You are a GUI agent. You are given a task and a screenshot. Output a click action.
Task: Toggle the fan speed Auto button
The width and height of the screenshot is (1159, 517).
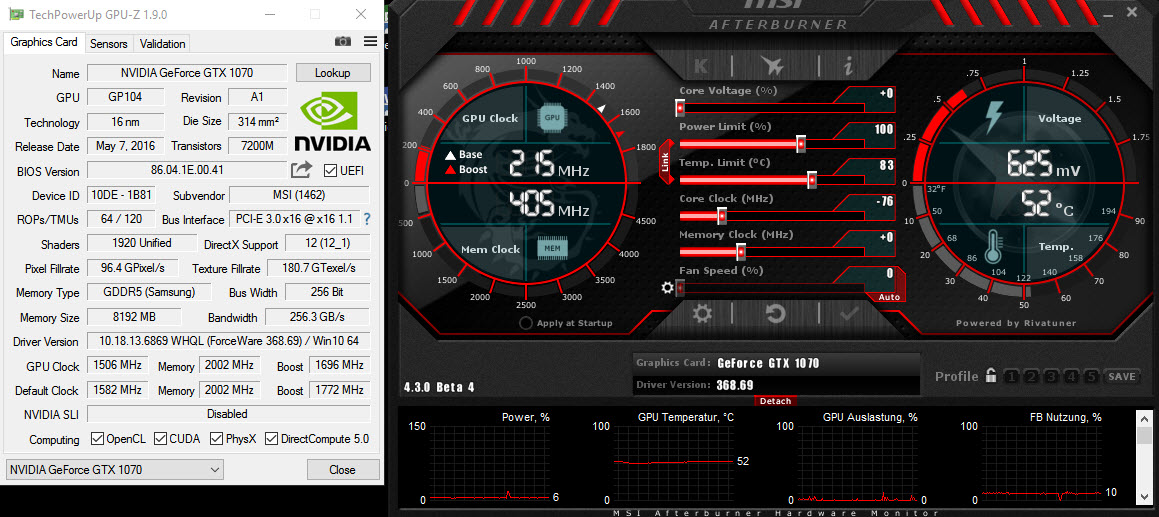point(888,297)
